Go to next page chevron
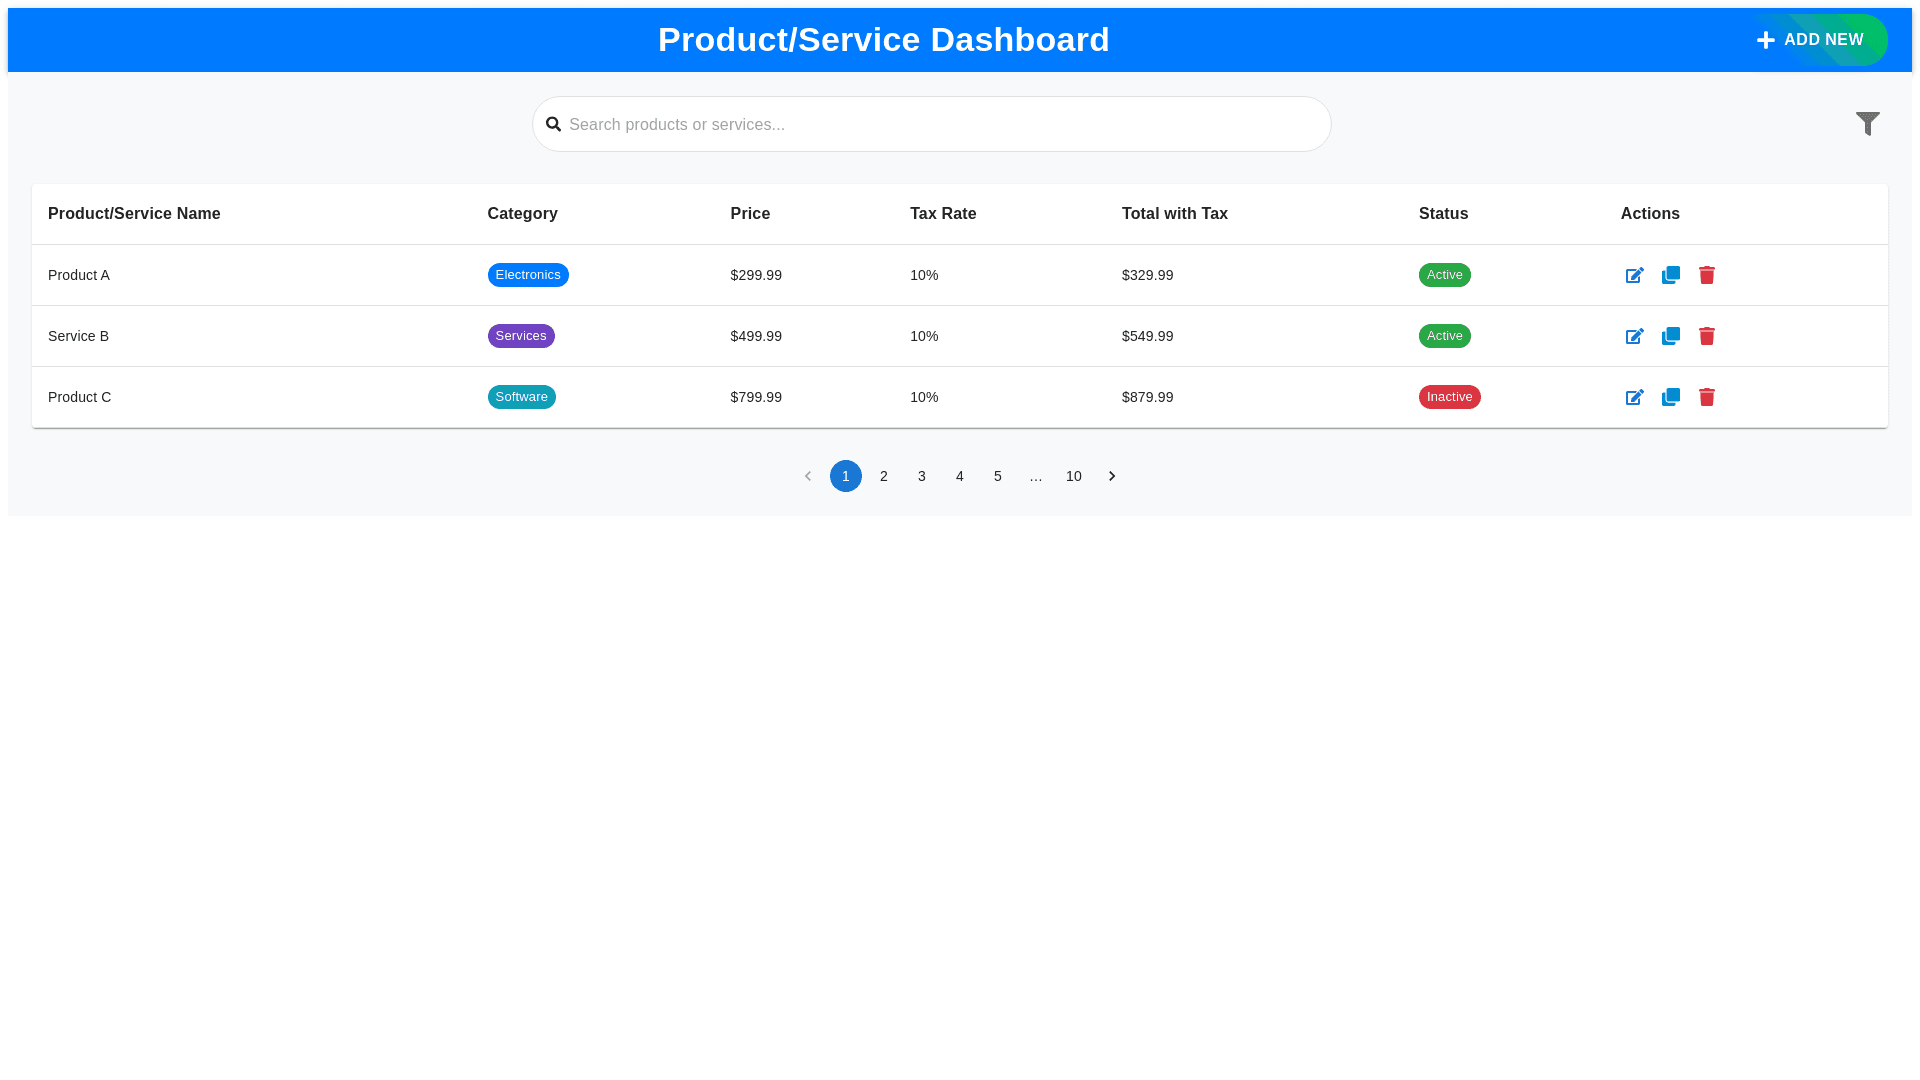 [1111, 476]
